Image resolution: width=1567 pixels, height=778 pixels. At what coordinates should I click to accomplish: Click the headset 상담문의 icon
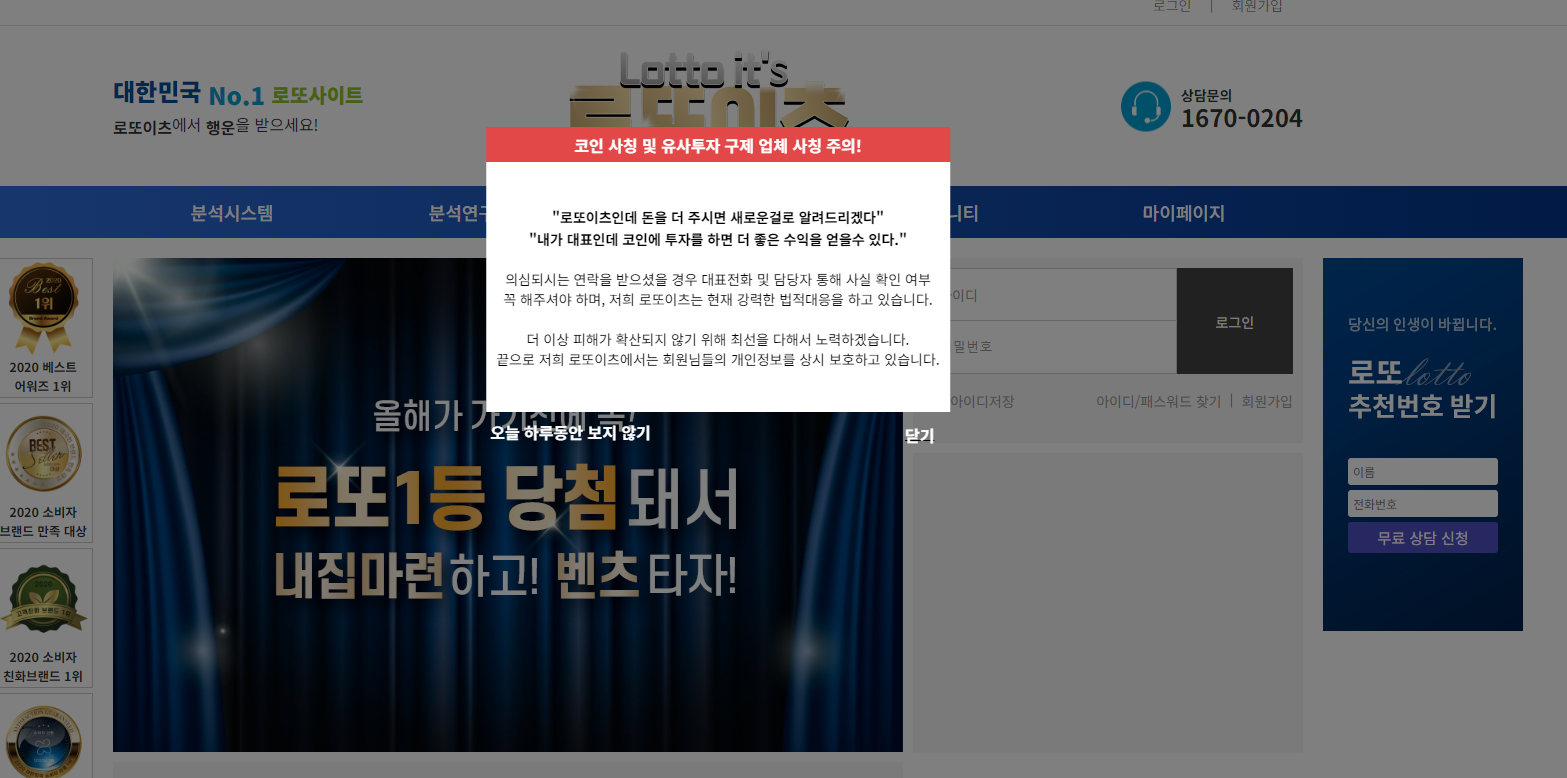[x=1146, y=106]
